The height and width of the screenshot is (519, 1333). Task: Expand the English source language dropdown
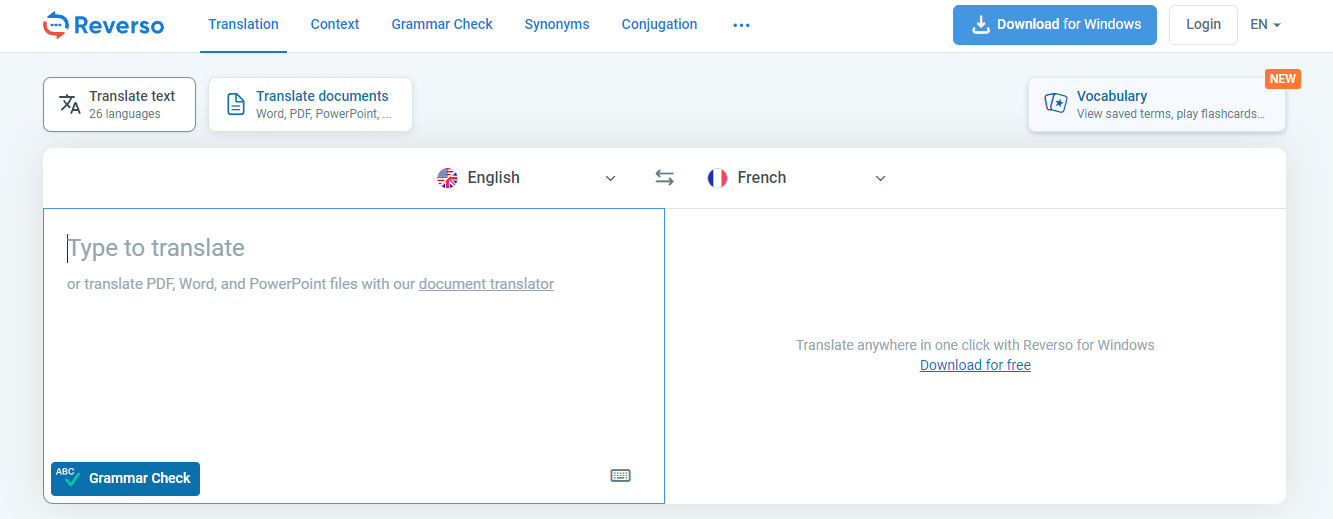610,178
